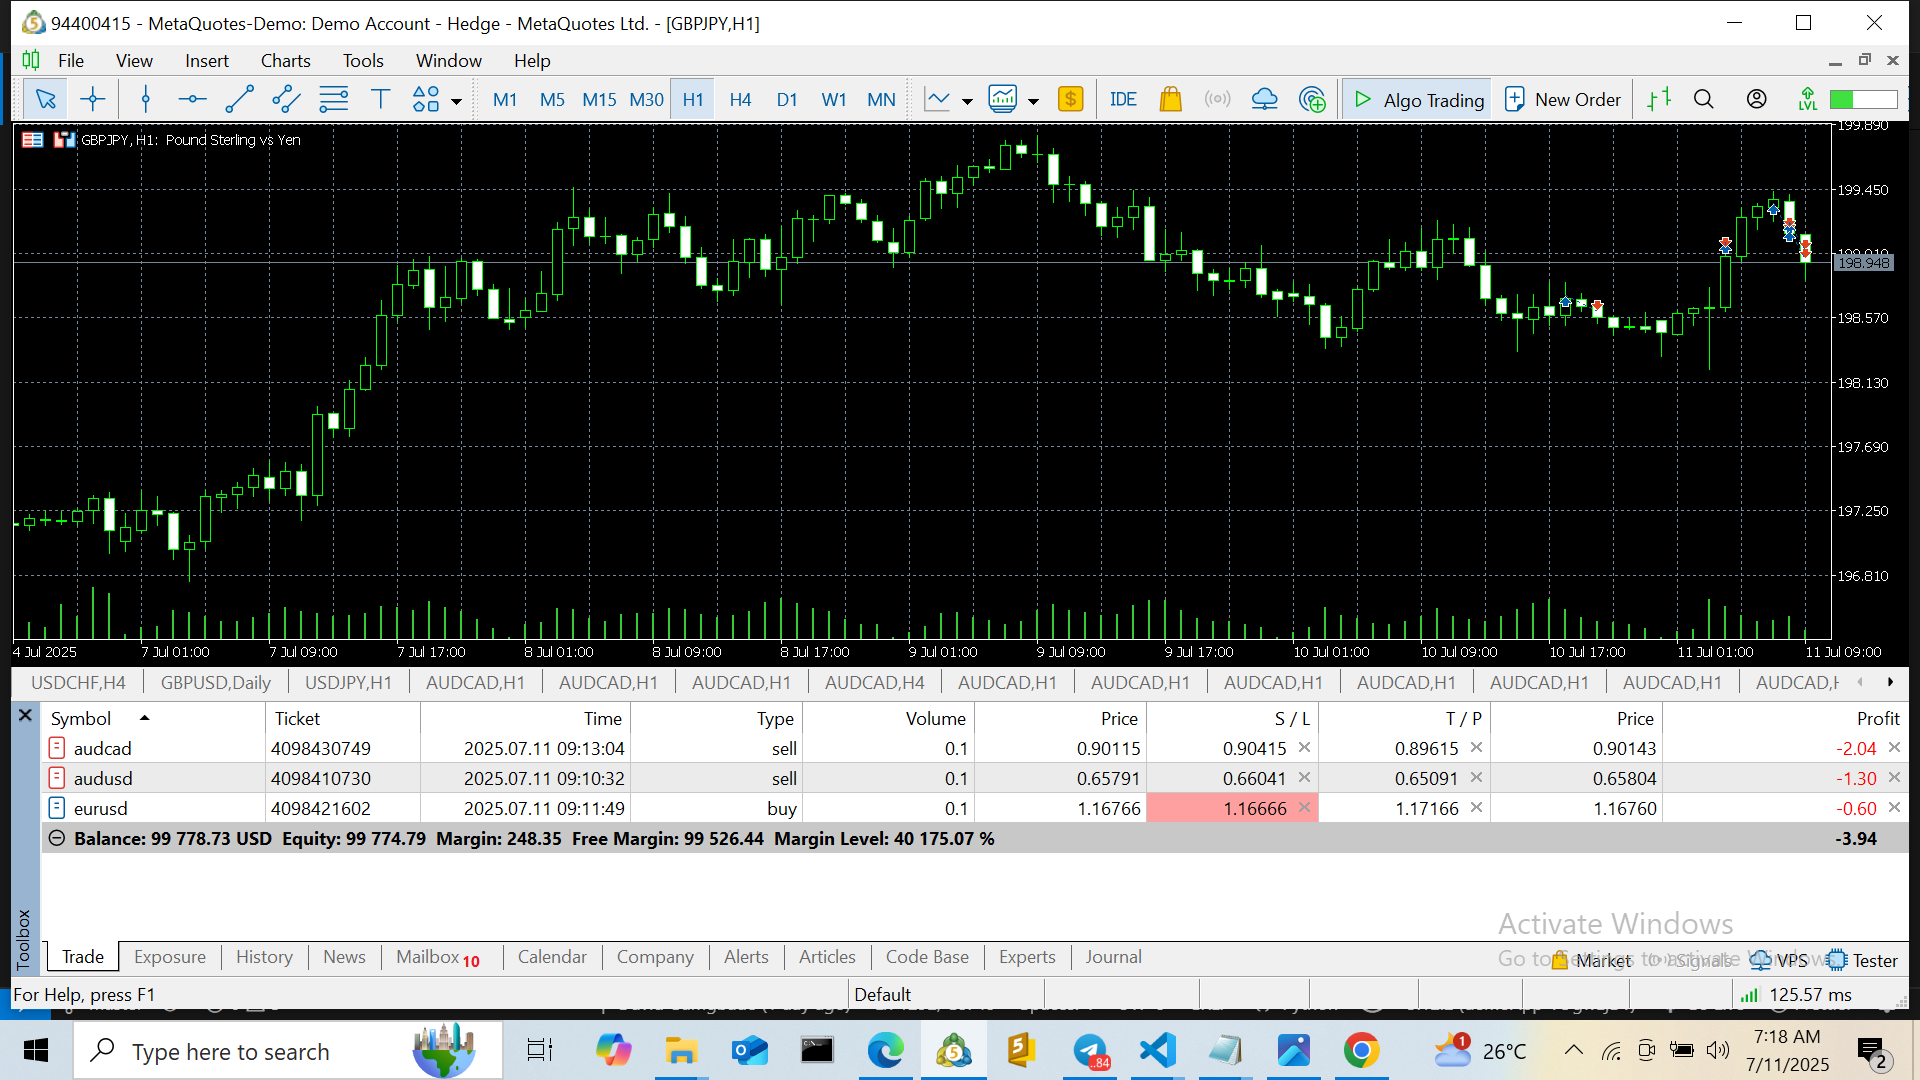Open the bottom VPS button

(1779, 961)
